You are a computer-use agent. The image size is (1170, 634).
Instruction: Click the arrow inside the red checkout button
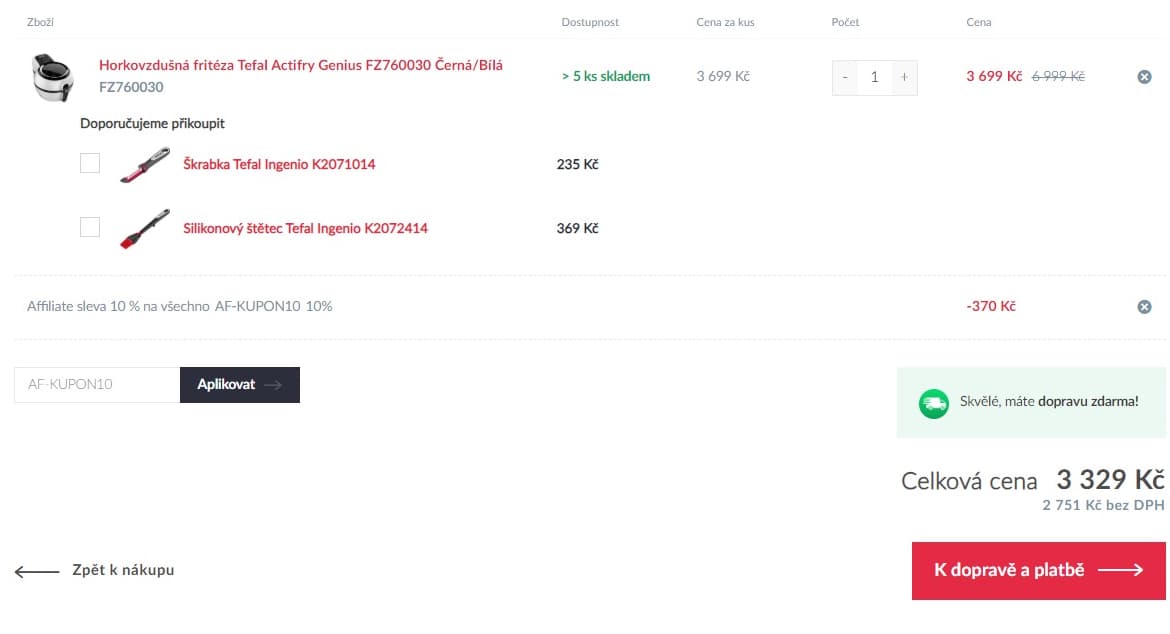1120,571
